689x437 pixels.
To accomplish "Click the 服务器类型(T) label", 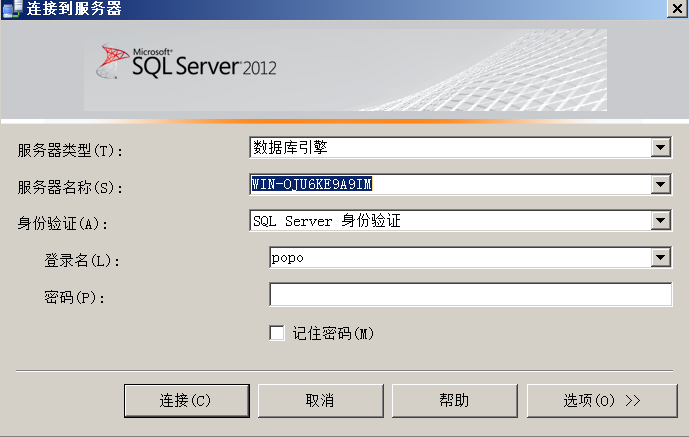I will click(x=70, y=151).
